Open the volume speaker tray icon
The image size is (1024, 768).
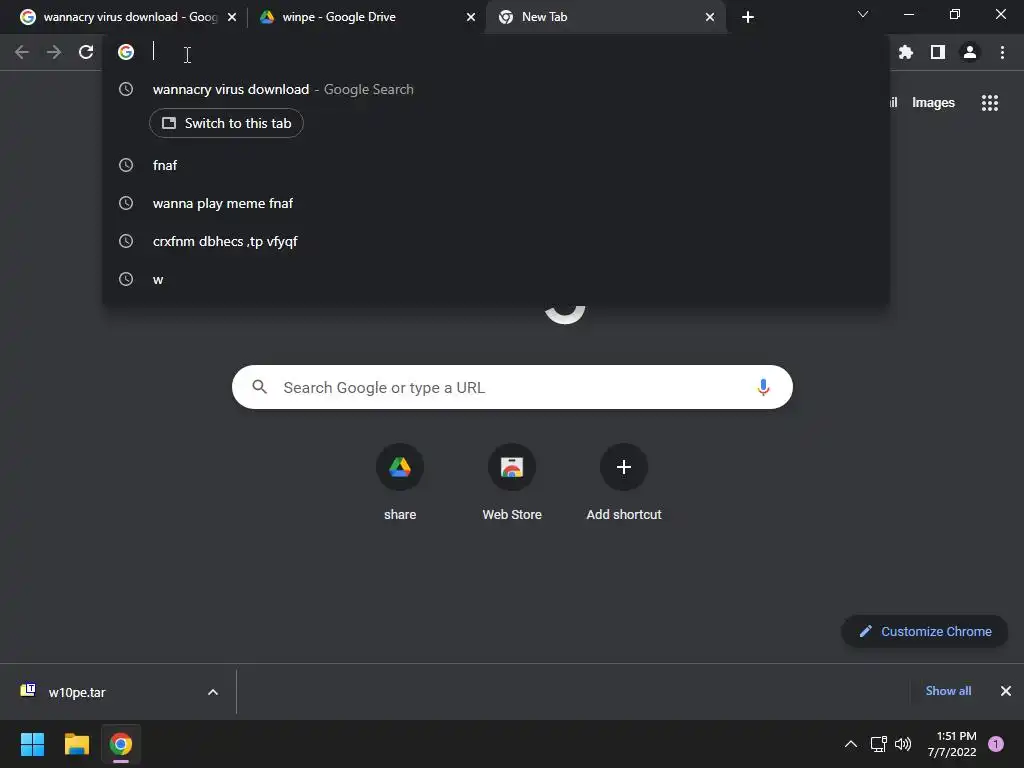point(903,744)
